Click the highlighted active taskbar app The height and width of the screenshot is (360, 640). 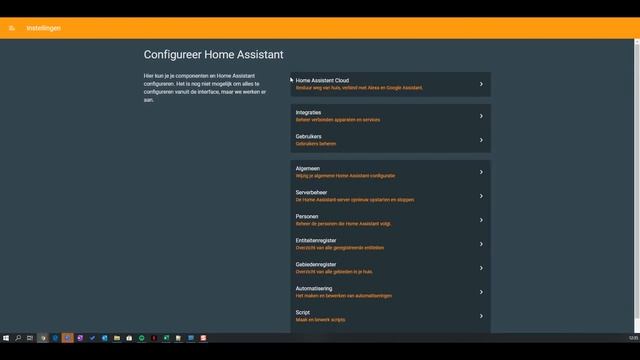pyautogui.click(x=68, y=338)
